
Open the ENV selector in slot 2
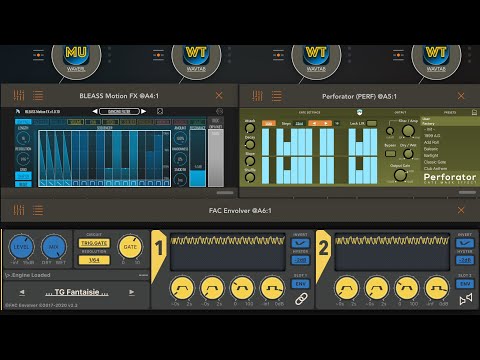click(465, 284)
